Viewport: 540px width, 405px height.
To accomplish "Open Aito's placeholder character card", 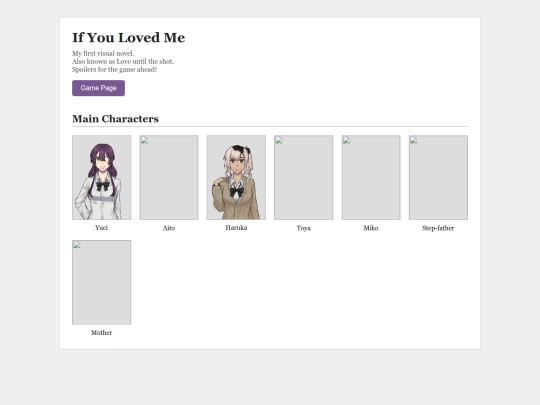I will click(x=169, y=177).
